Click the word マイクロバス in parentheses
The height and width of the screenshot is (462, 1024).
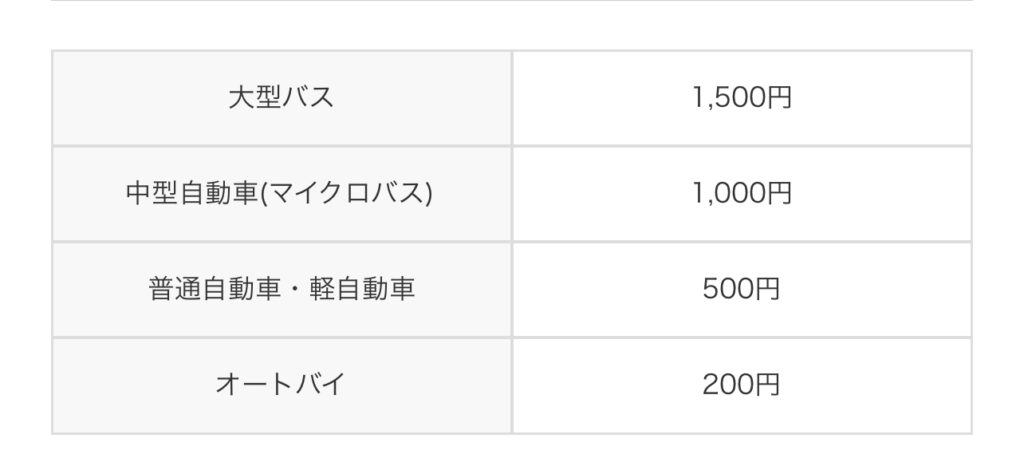coord(345,193)
